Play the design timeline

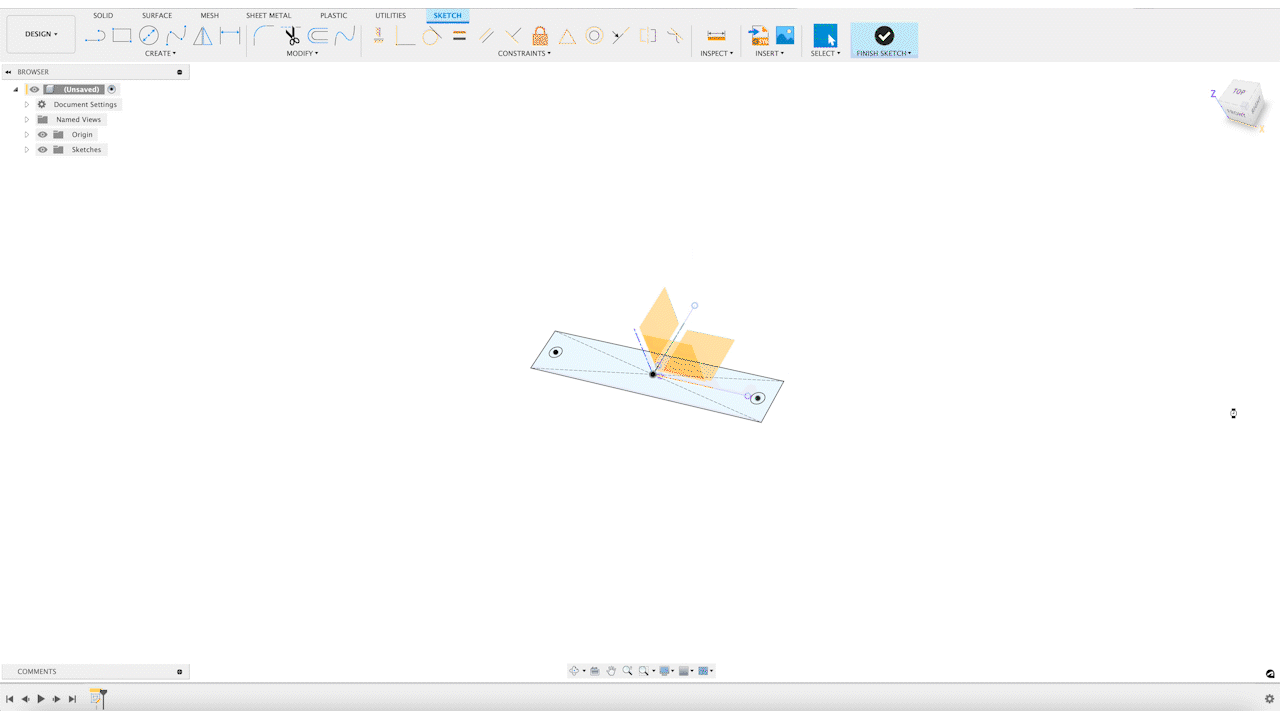tap(41, 699)
